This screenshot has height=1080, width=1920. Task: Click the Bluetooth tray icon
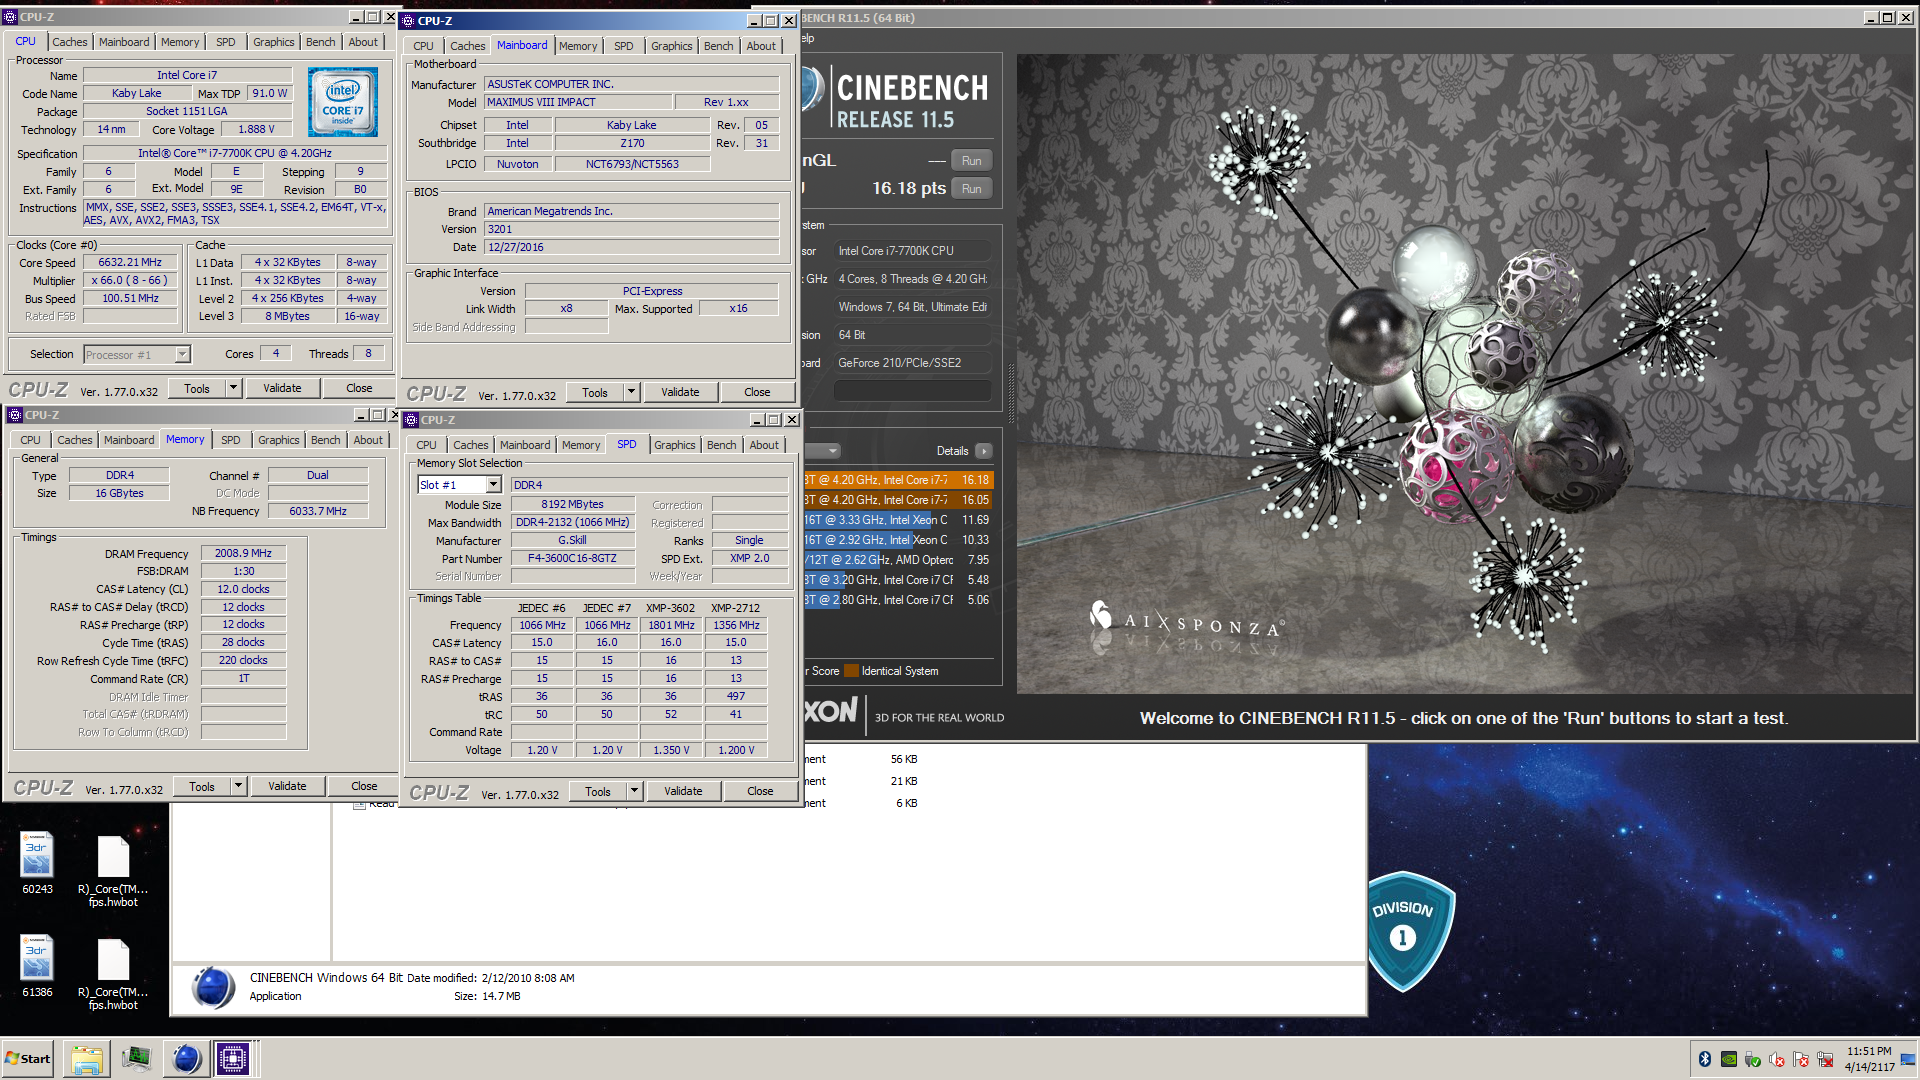point(1705,1059)
